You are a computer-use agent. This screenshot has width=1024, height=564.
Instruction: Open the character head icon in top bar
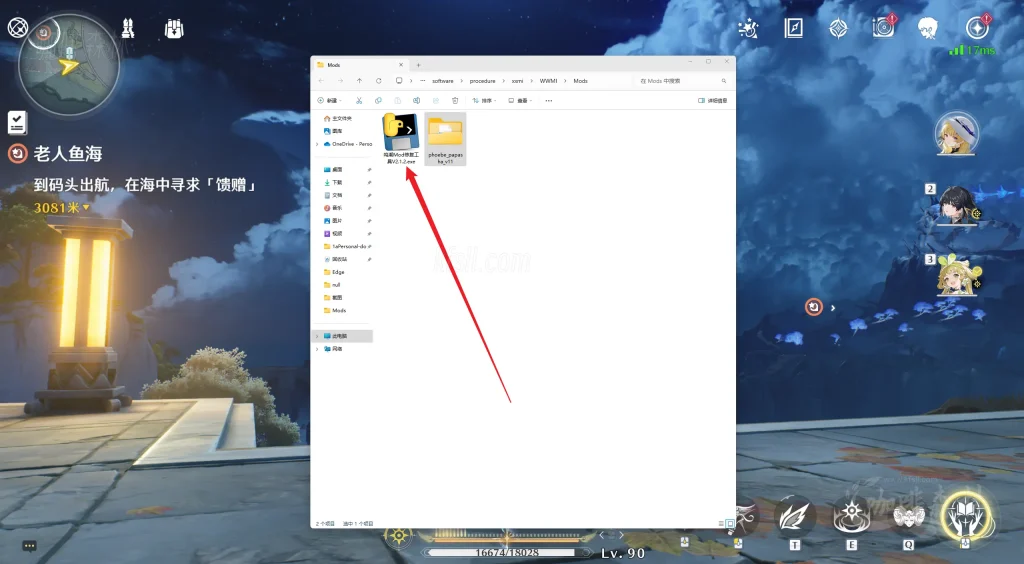coord(928,28)
